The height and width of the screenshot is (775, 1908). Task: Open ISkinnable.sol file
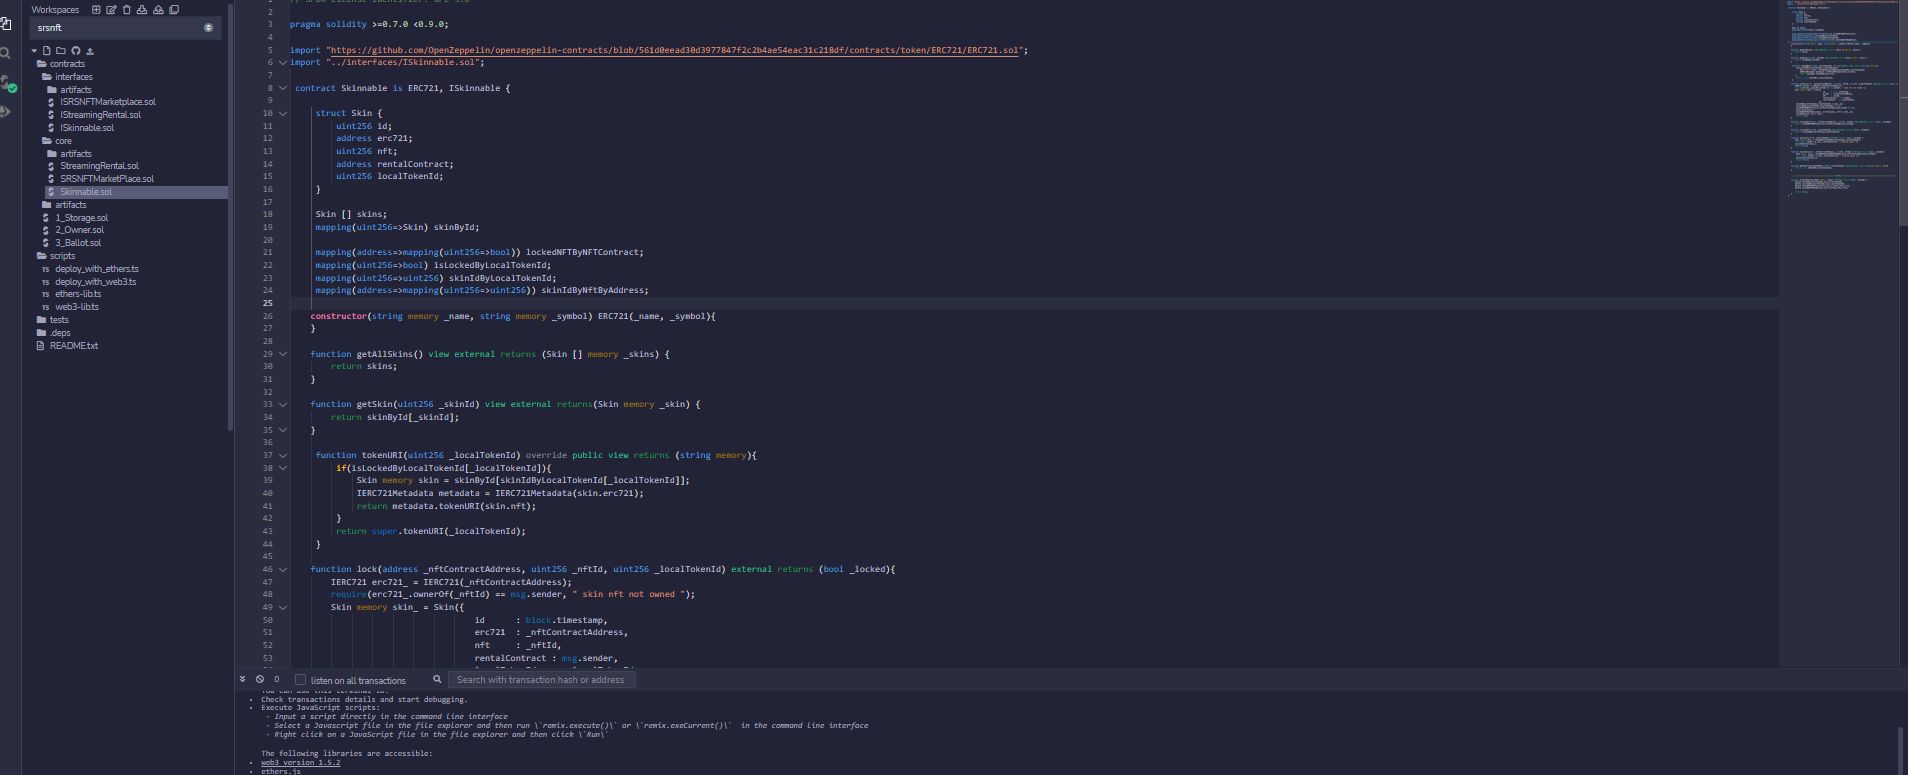[x=87, y=128]
